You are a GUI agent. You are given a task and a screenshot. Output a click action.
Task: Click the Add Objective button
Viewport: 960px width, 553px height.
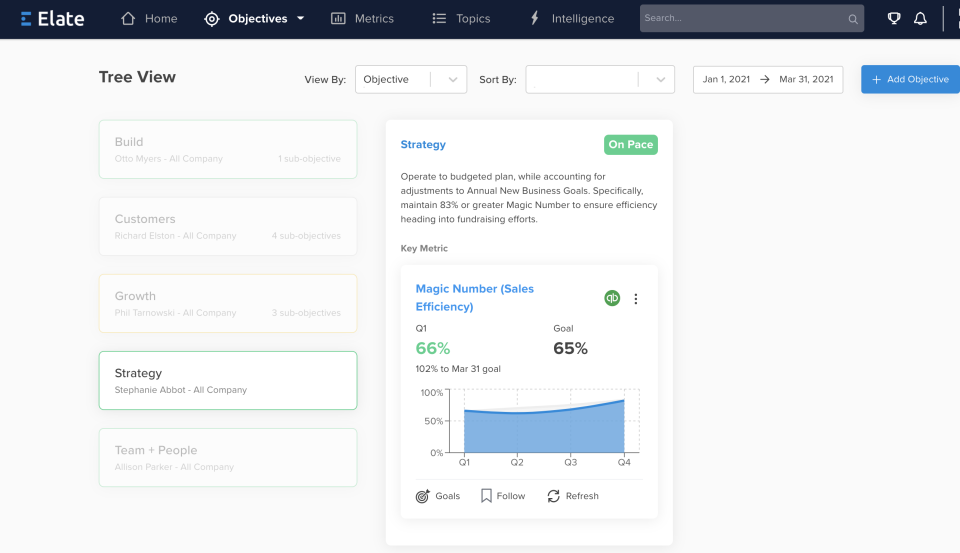tap(910, 79)
